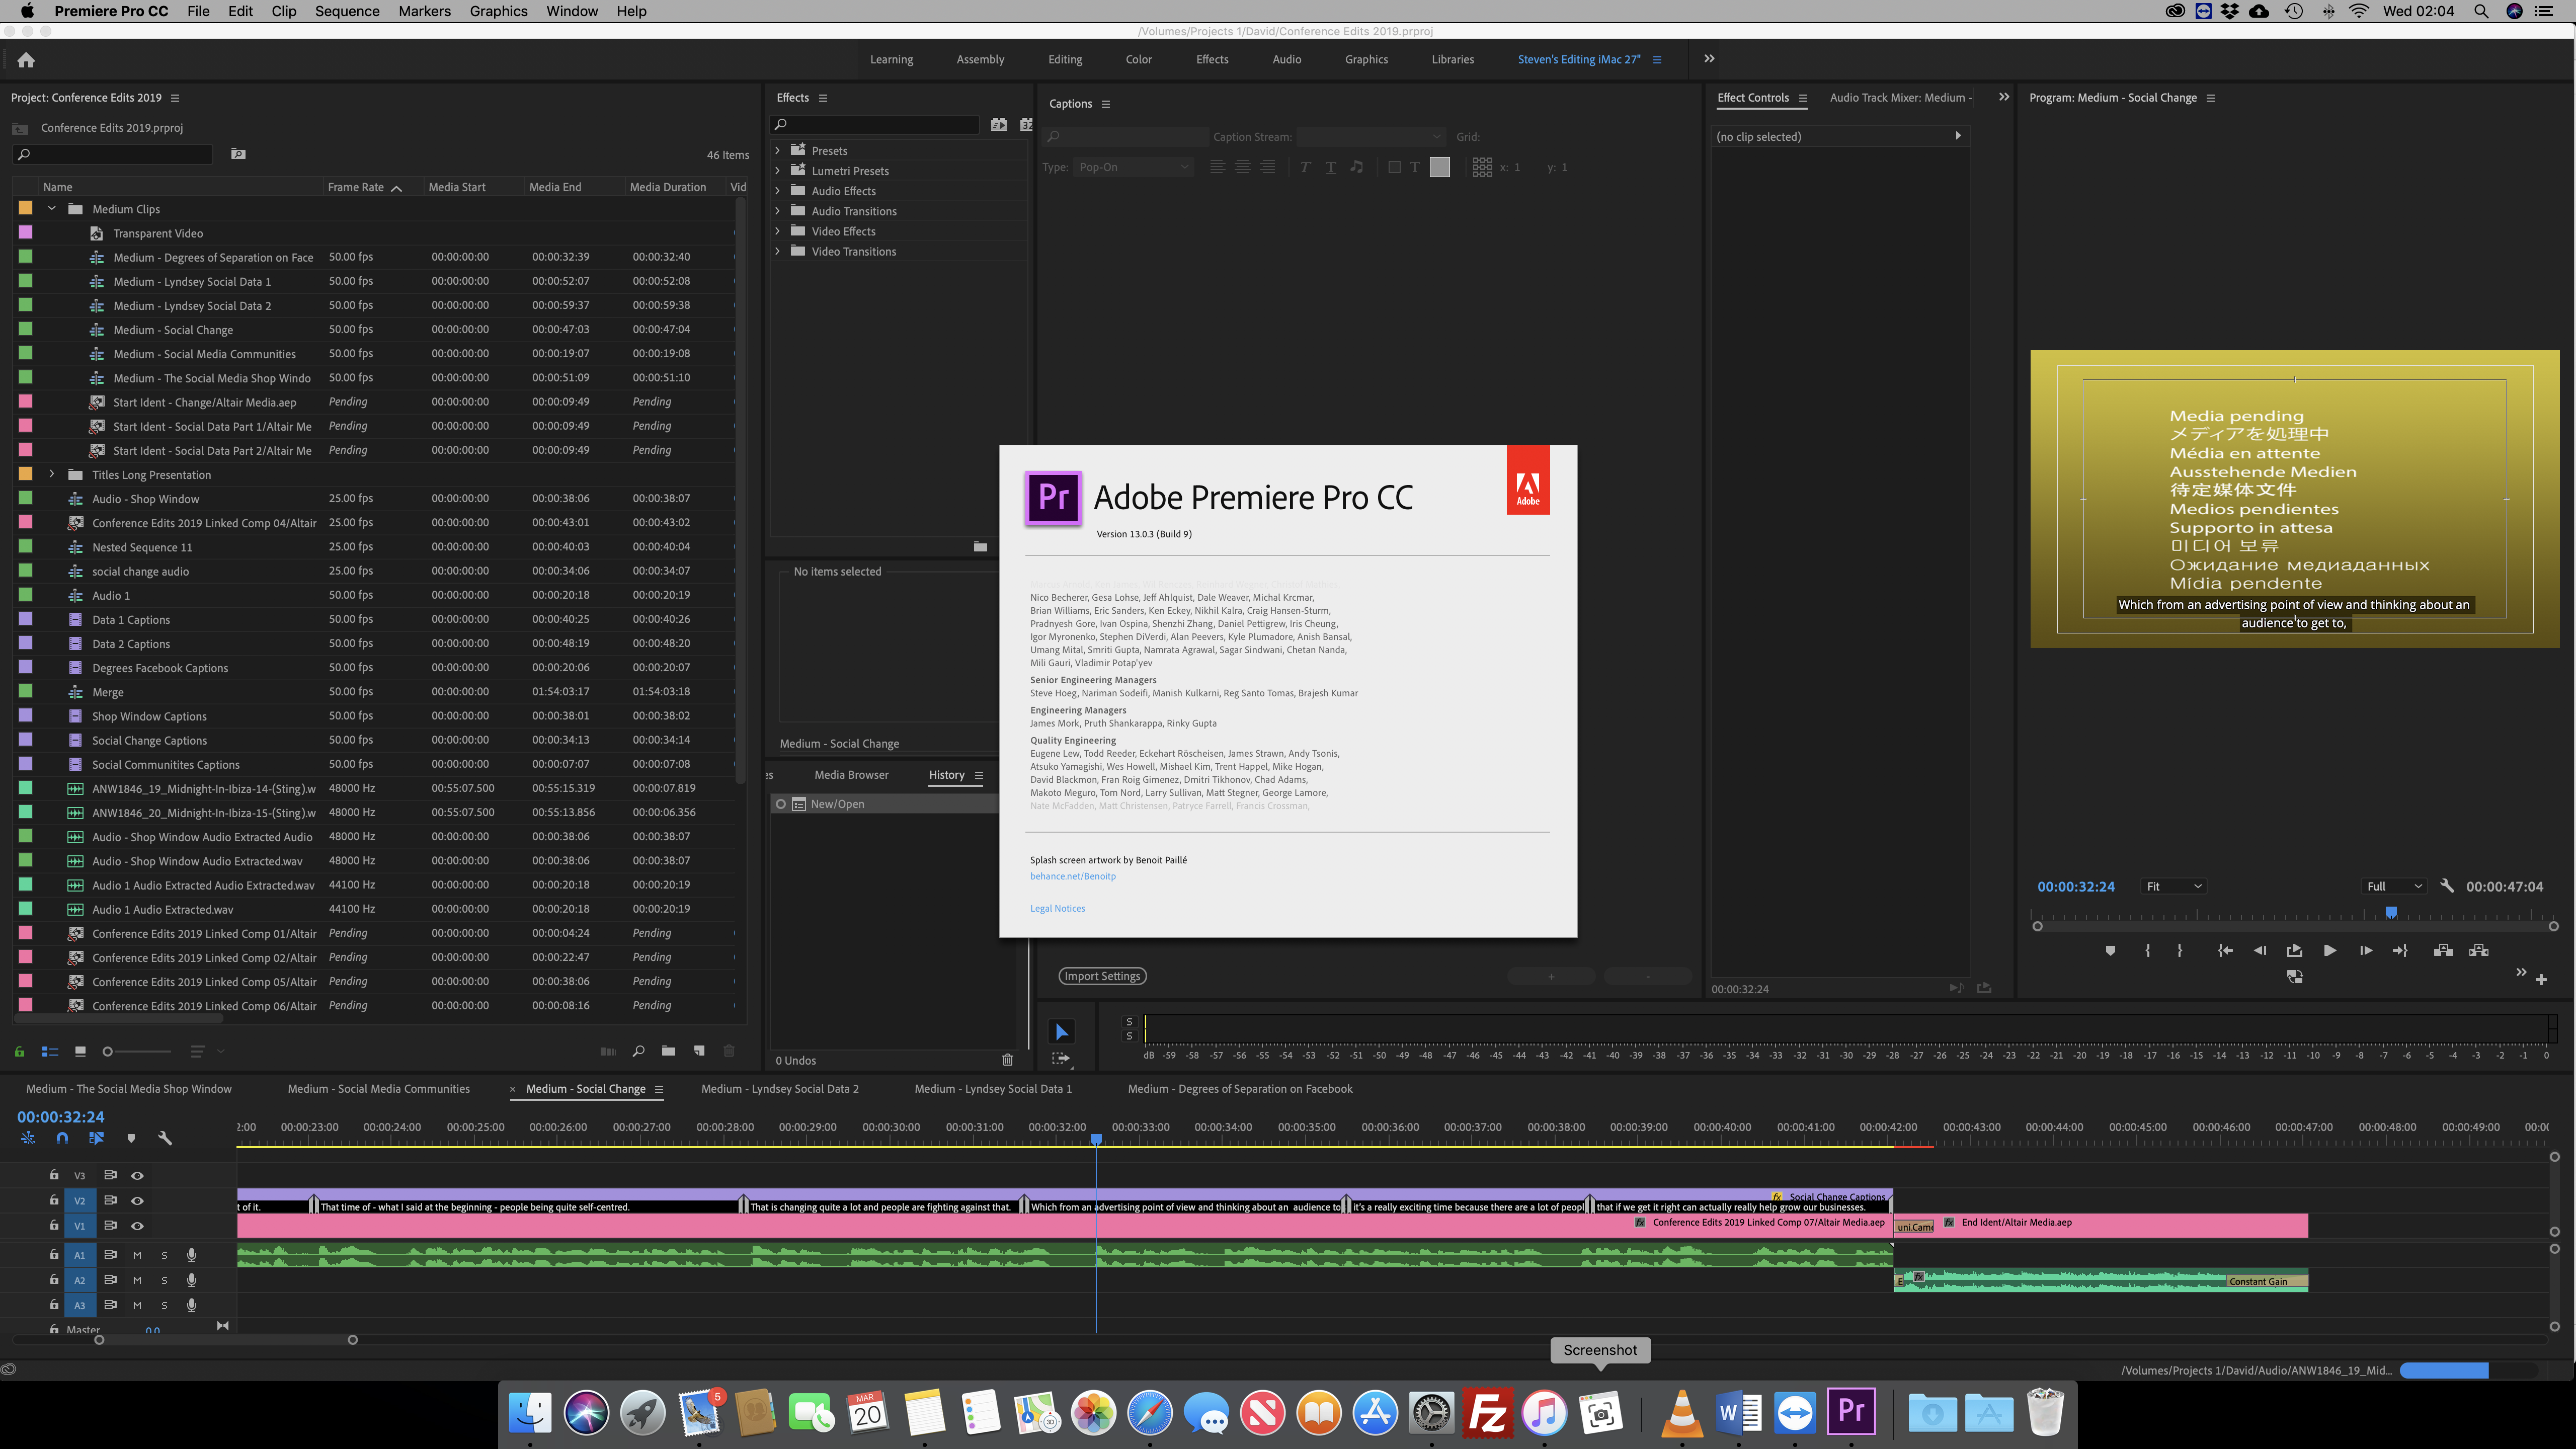Add marker in timeline header
Screen dimensions: 2576x1449
pyautogui.click(x=131, y=1138)
